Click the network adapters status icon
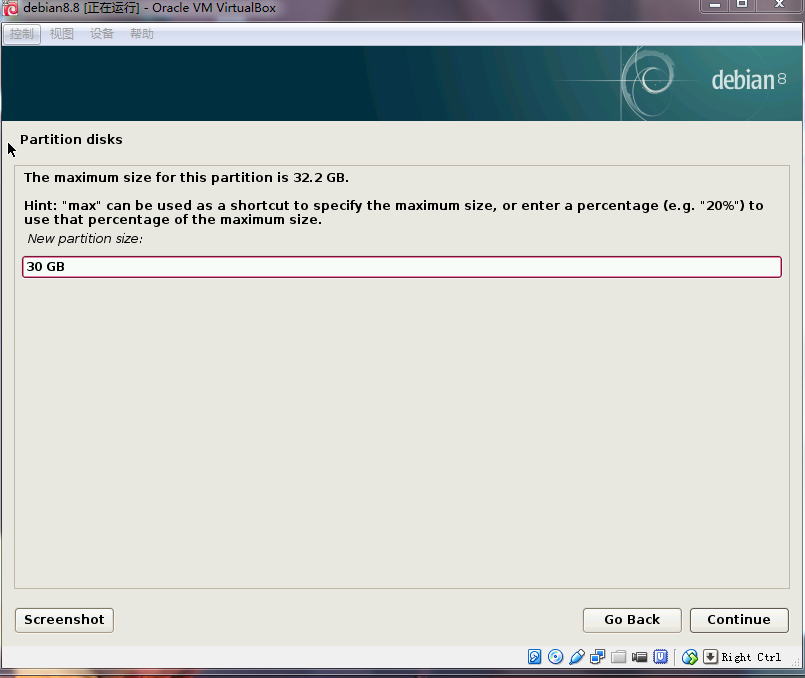805x678 pixels. click(598, 657)
